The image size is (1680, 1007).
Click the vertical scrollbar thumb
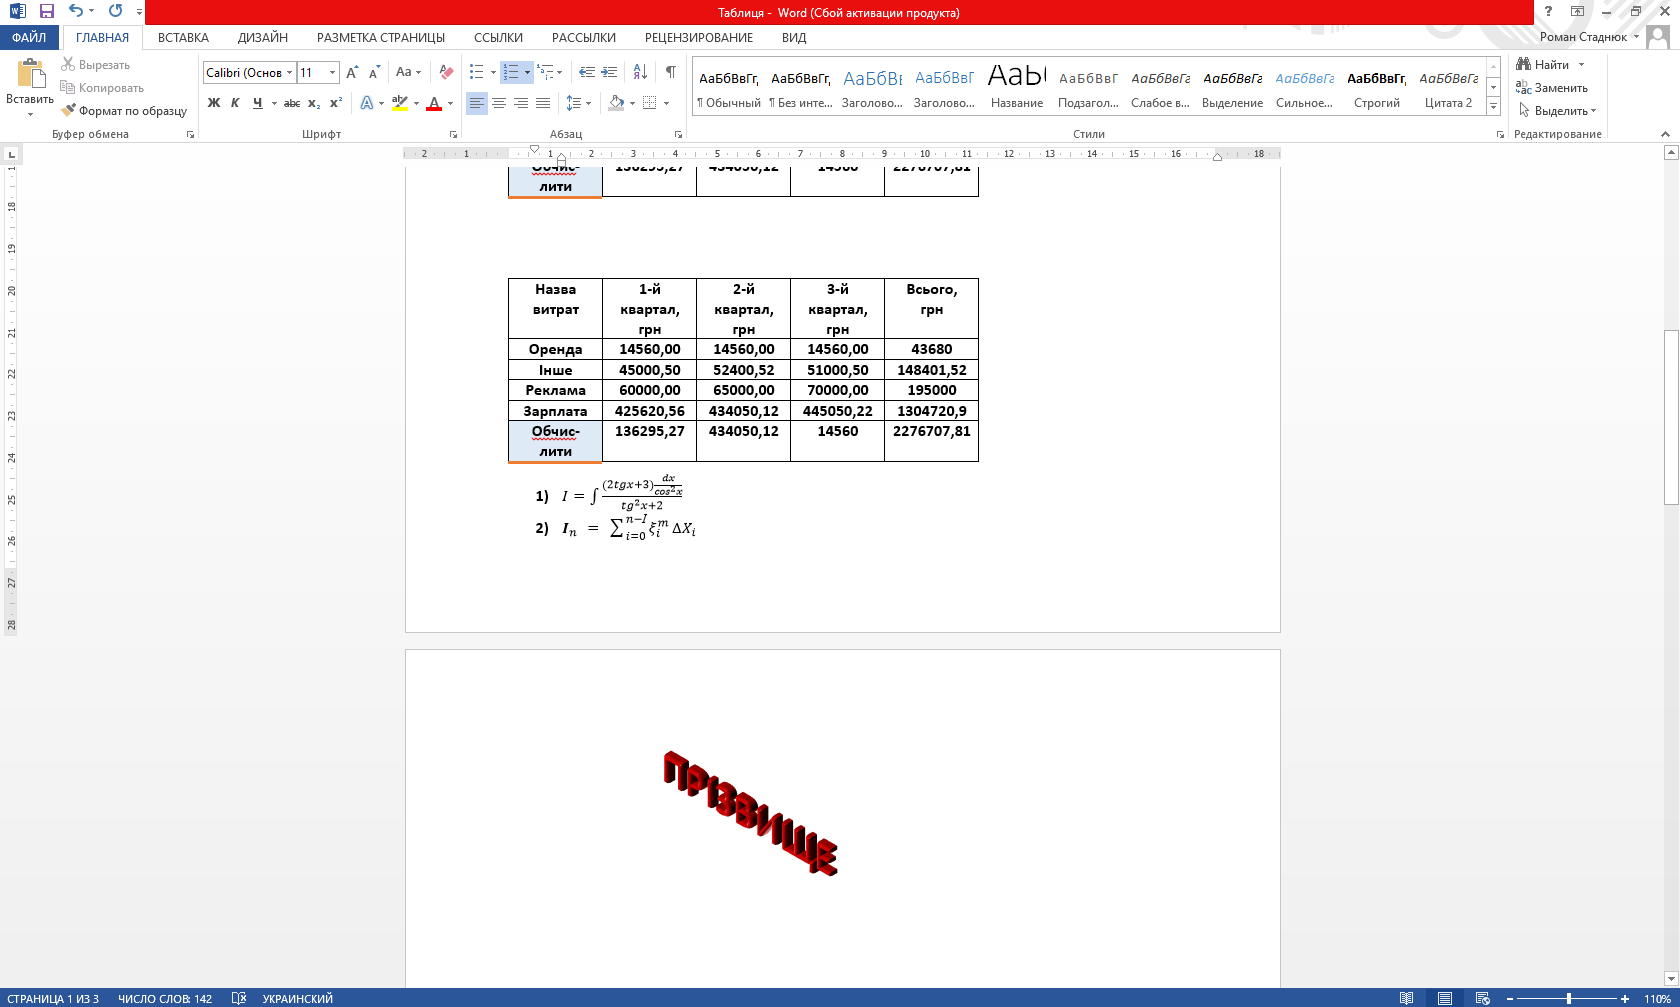click(1670, 417)
